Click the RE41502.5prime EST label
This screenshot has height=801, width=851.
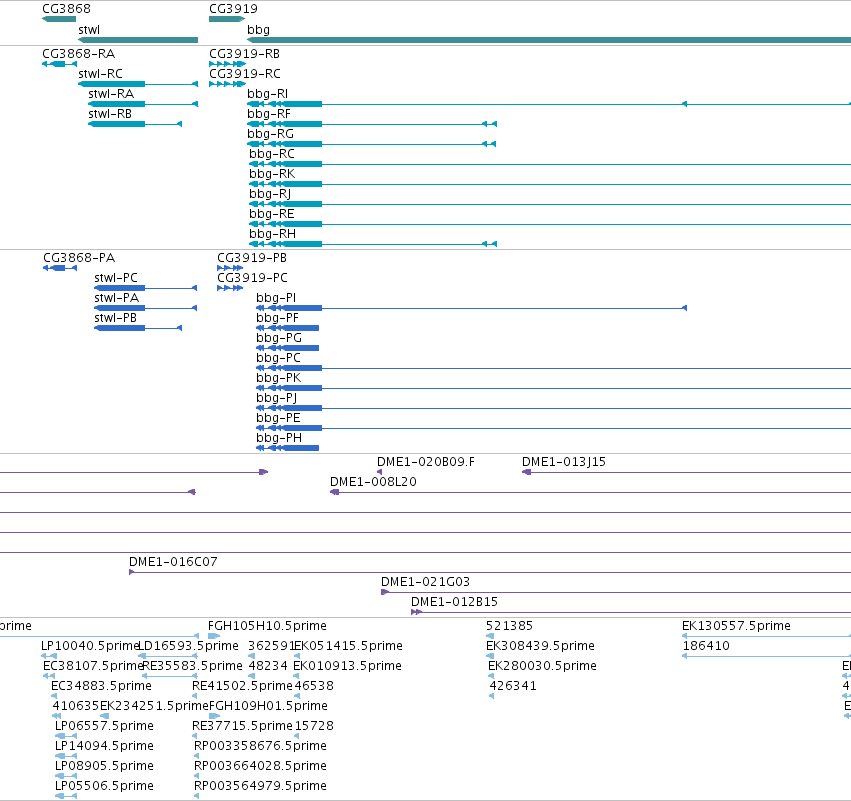click(x=243, y=686)
